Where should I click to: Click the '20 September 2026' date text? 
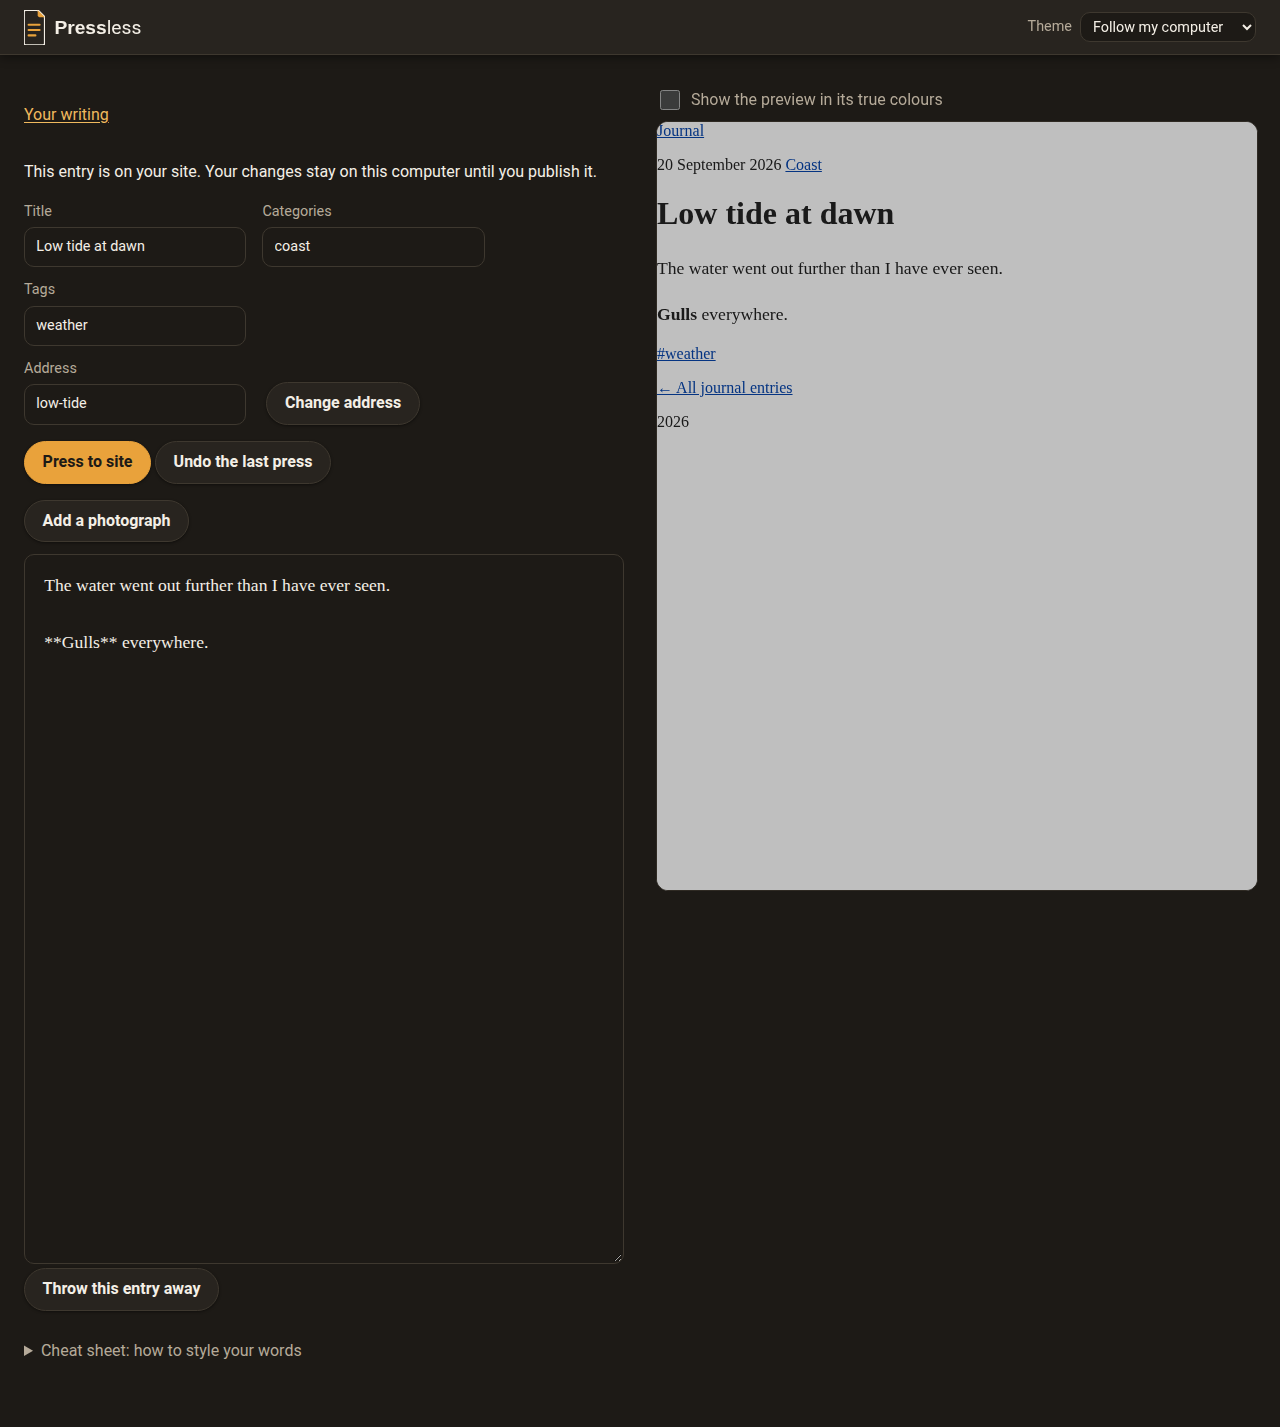719,165
